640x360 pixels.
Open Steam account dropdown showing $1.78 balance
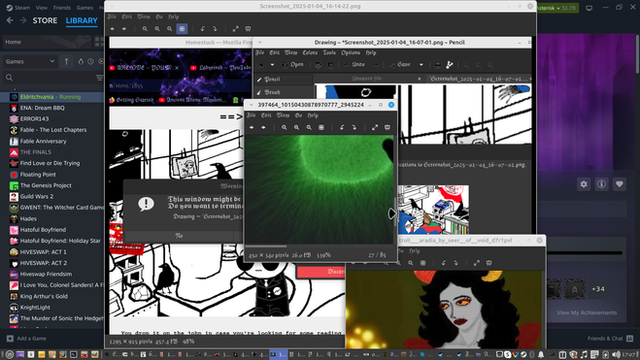point(558,8)
